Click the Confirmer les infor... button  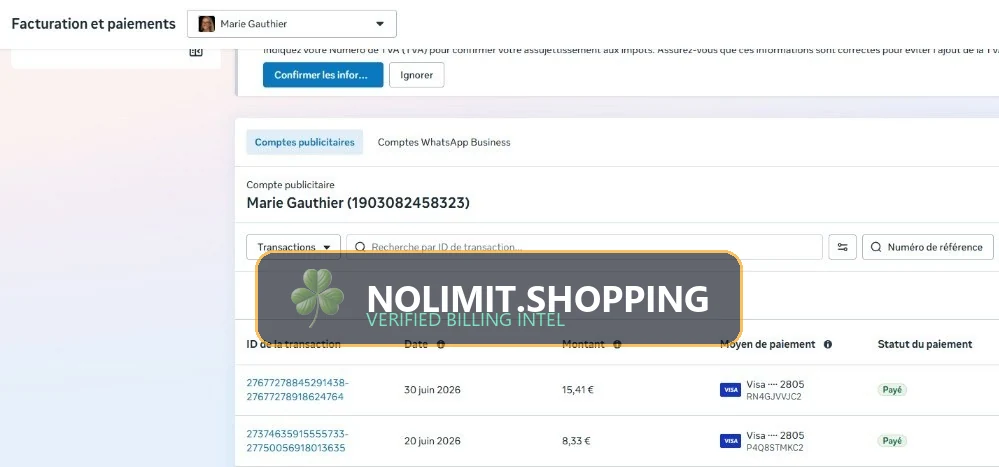coord(323,75)
